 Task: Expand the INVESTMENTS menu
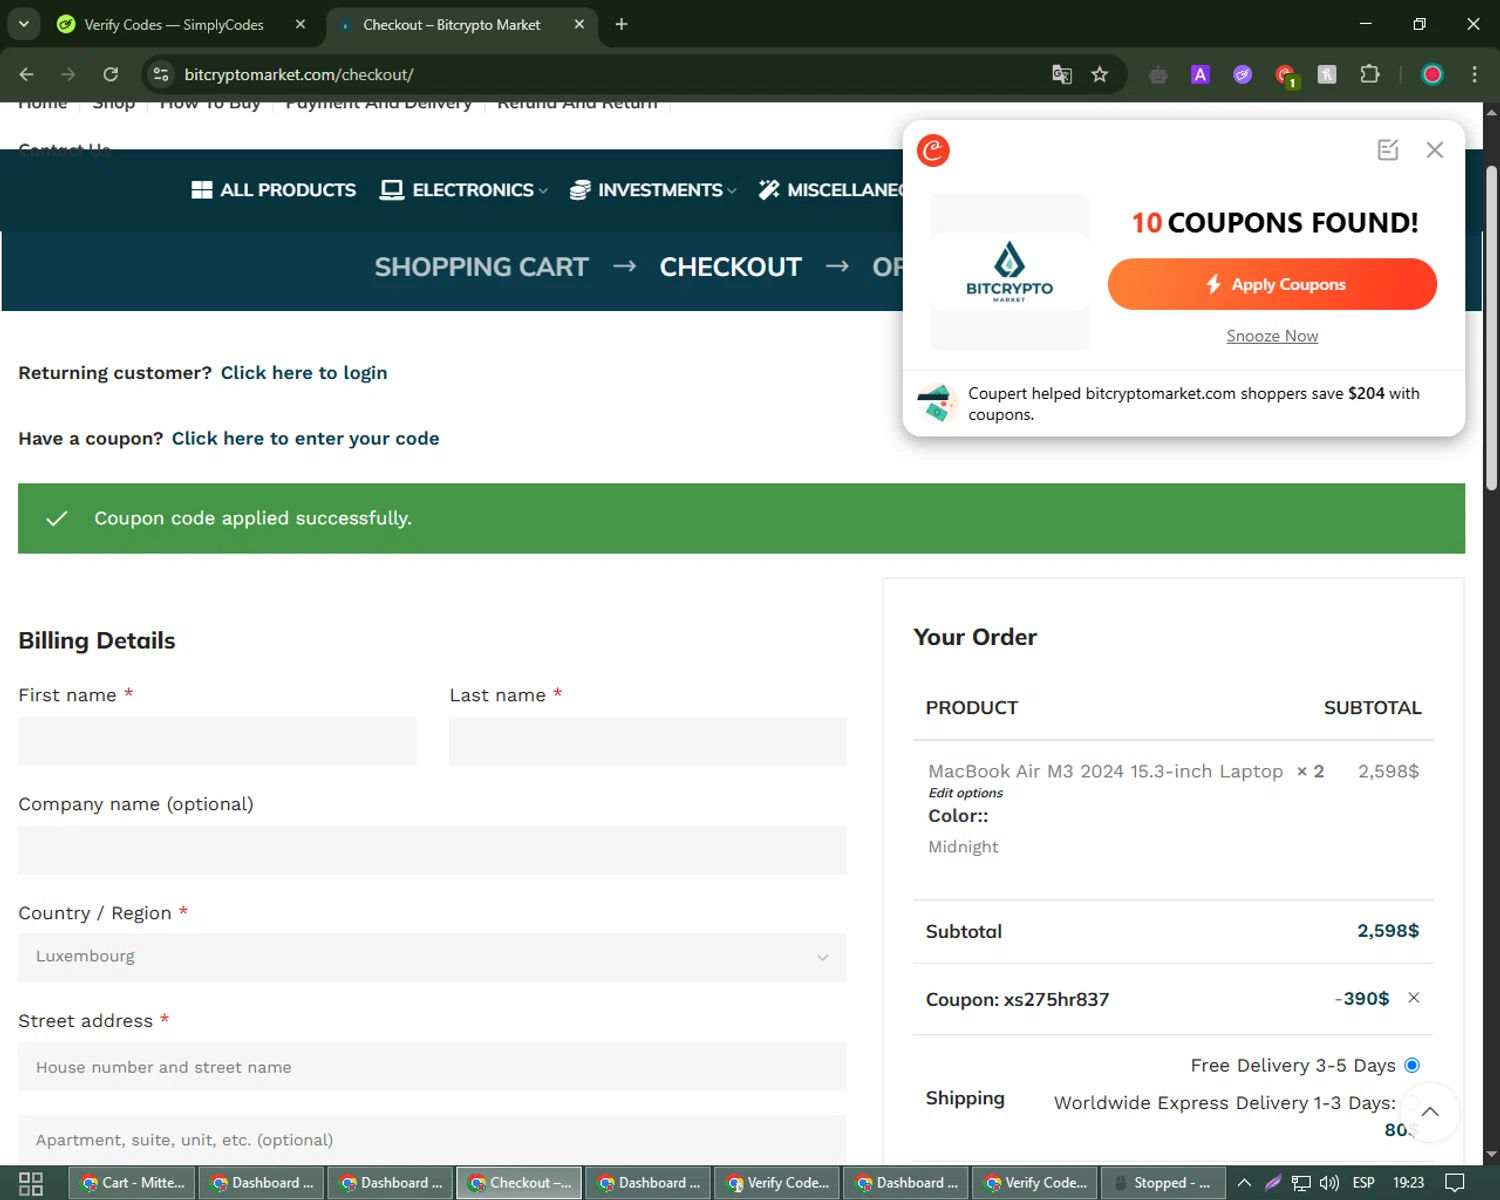pyautogui.click(x=653, y=190)
